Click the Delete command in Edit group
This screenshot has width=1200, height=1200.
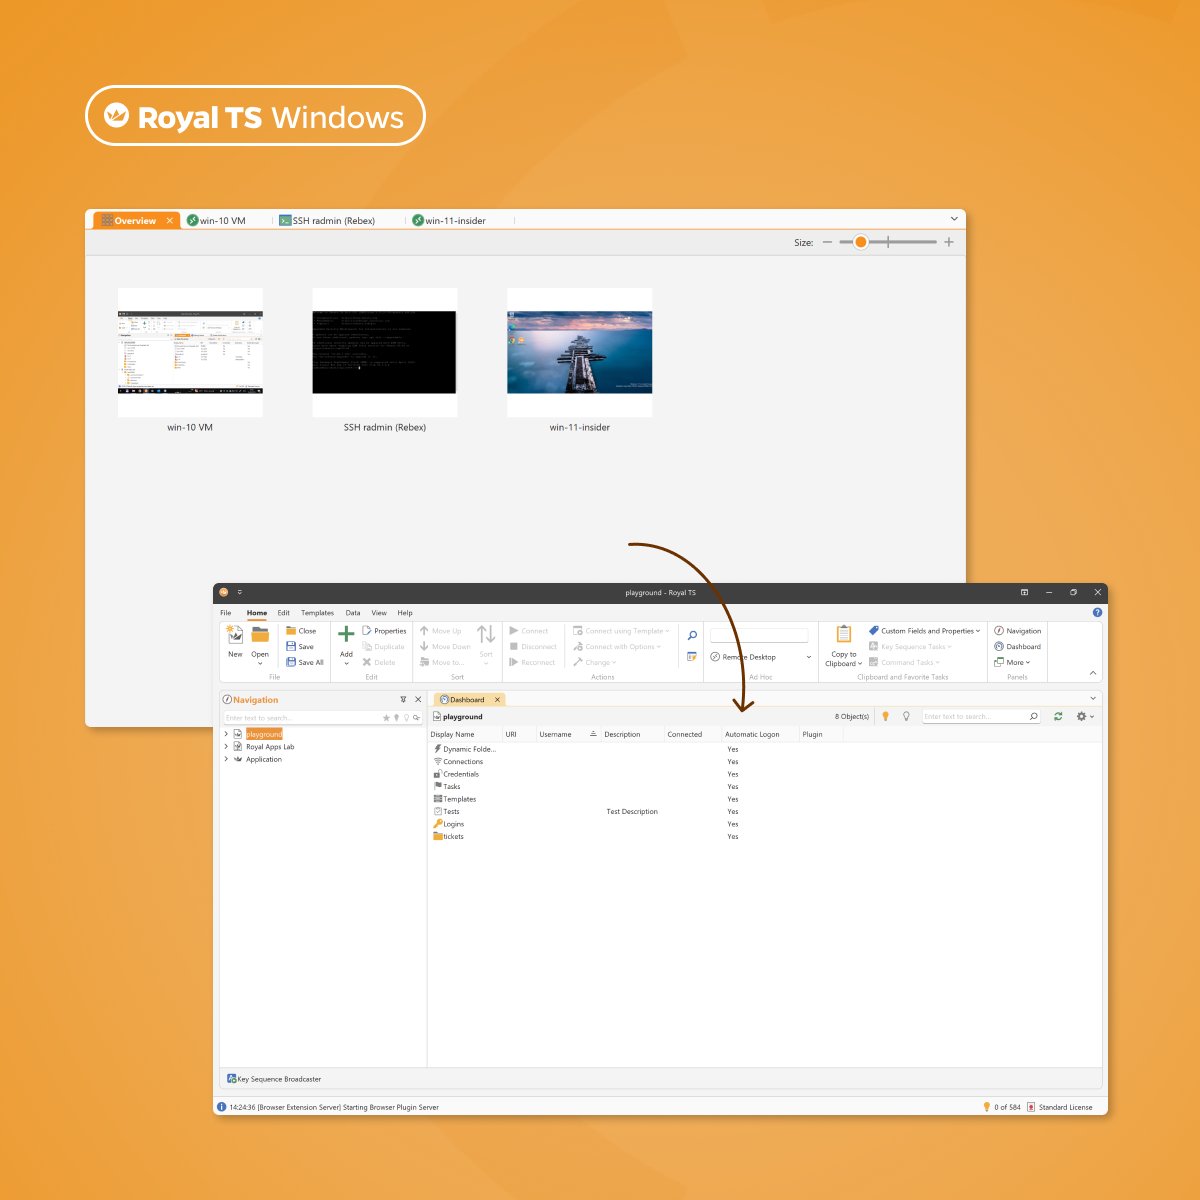[379, 662]
